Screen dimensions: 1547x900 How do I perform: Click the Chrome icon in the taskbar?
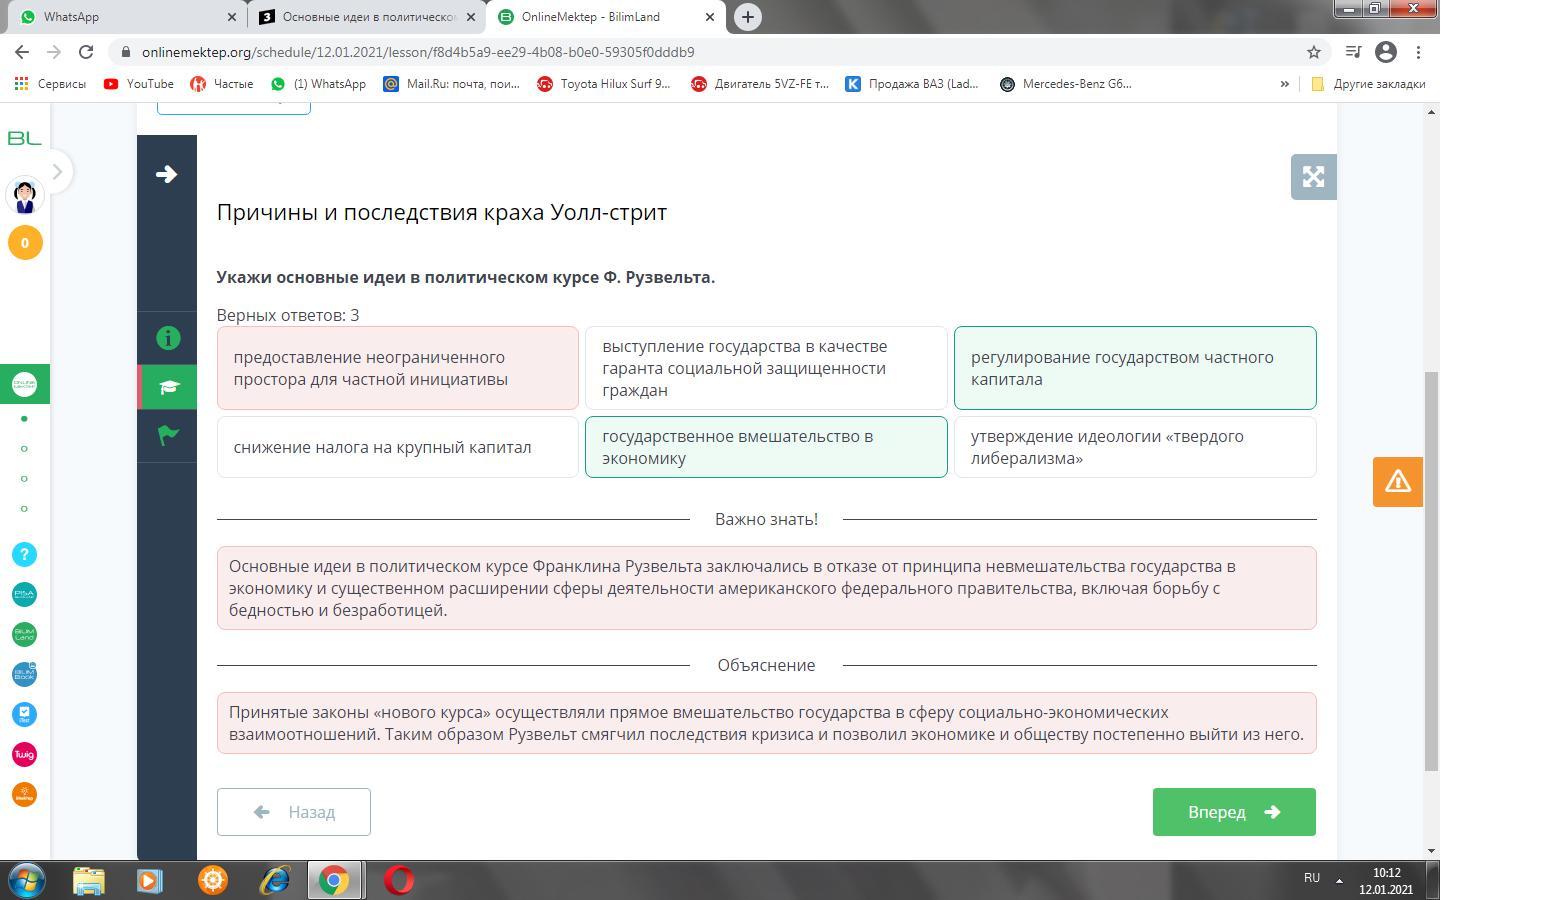pyautogui.click(x=334, y=880)
